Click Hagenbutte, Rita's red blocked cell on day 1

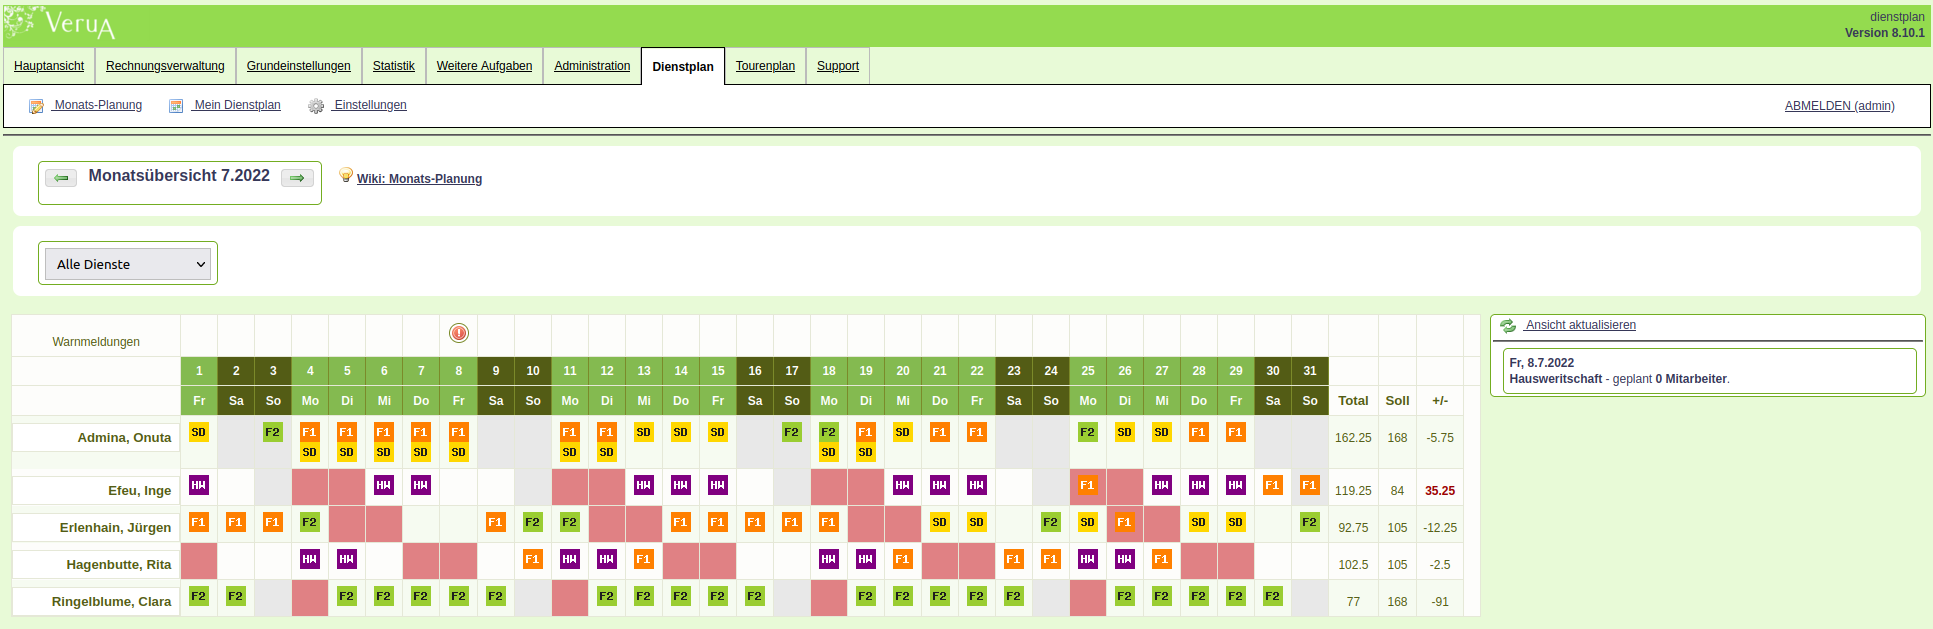tap(199, 561)
